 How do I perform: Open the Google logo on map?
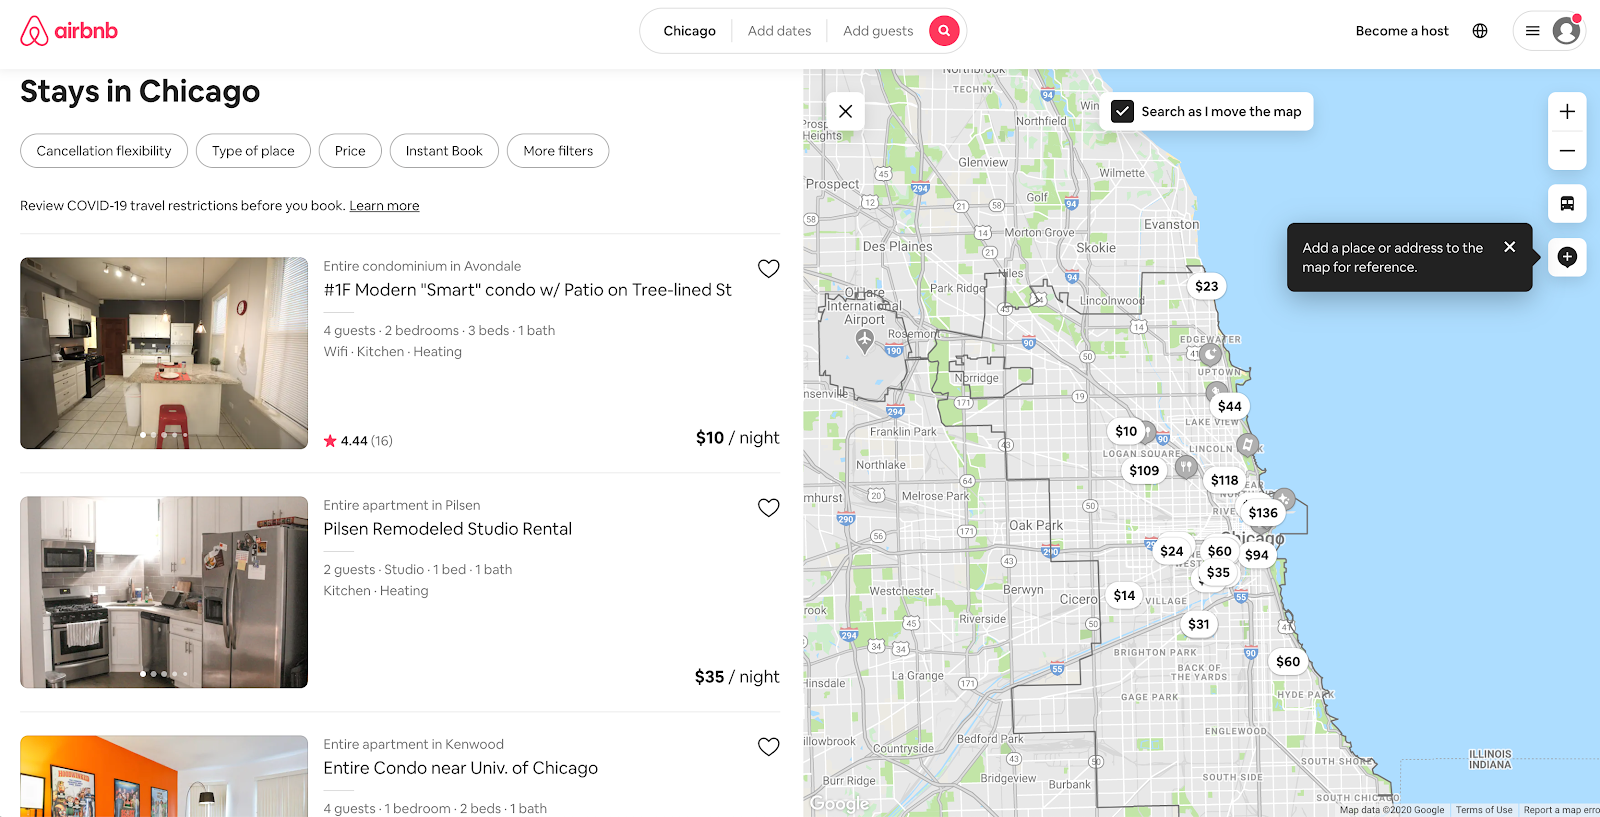click(840, 803)
